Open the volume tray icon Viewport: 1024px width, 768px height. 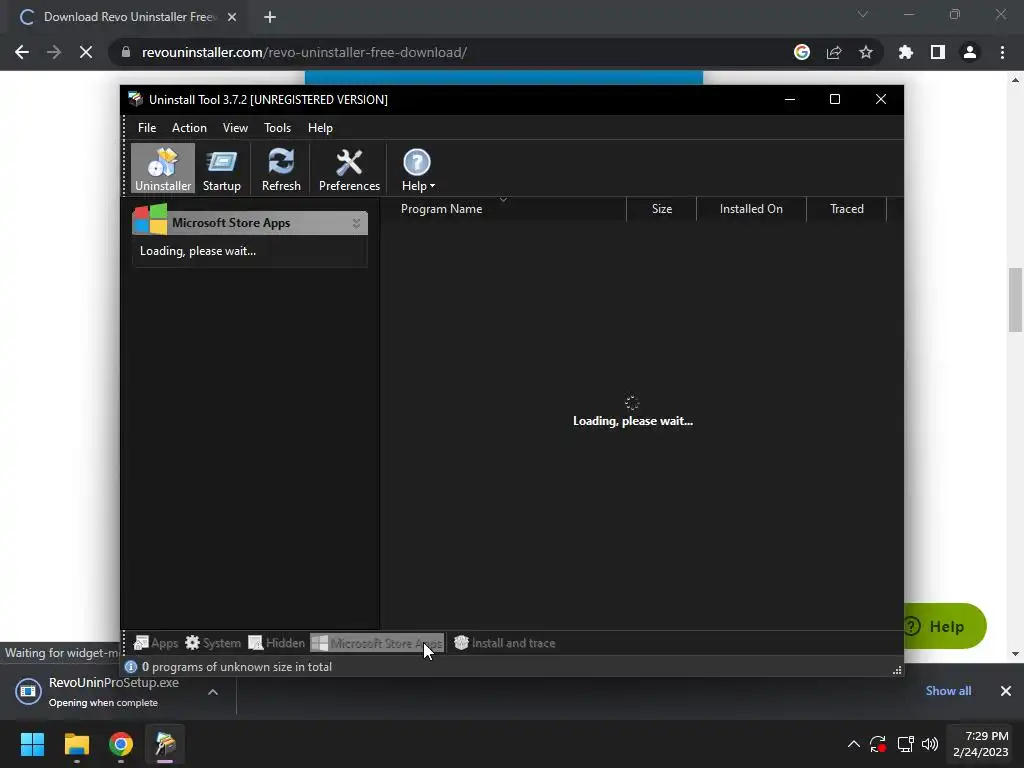click(x=930, y=744)
